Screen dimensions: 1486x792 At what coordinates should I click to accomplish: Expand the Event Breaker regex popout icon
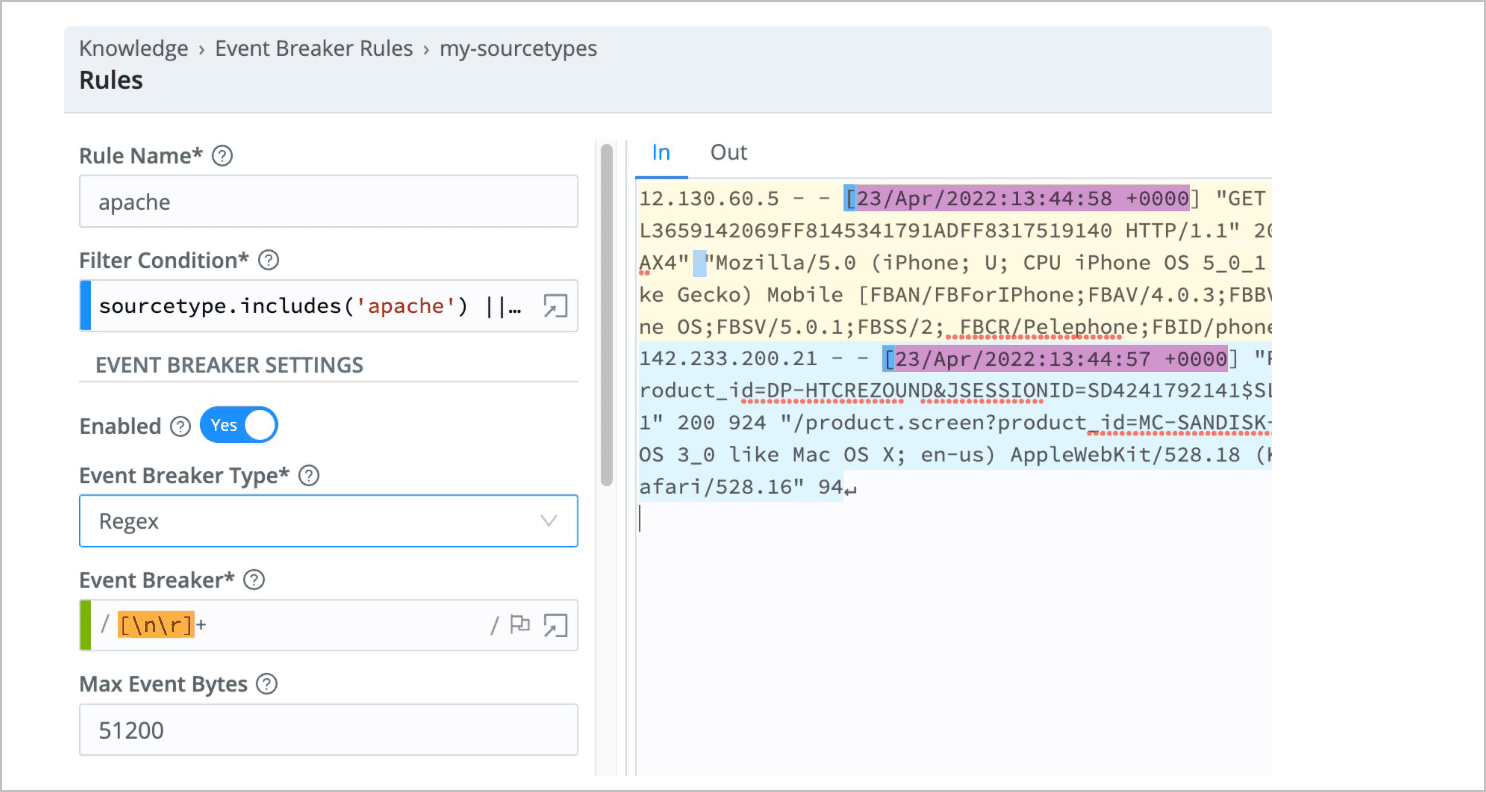click(556, 624)
